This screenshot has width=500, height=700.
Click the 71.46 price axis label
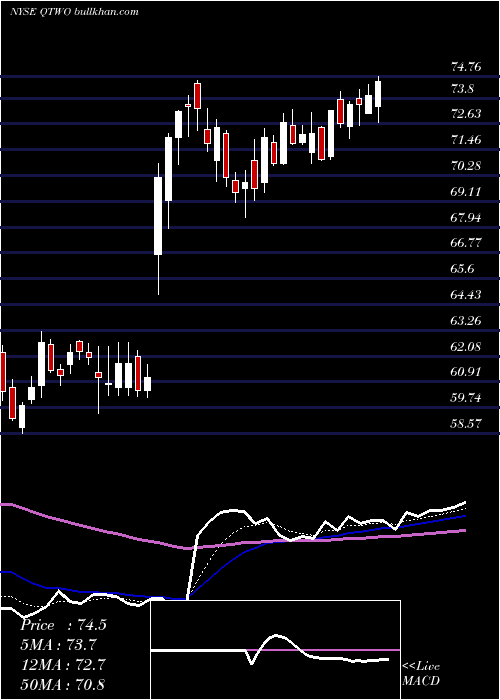tap(467, 140)
